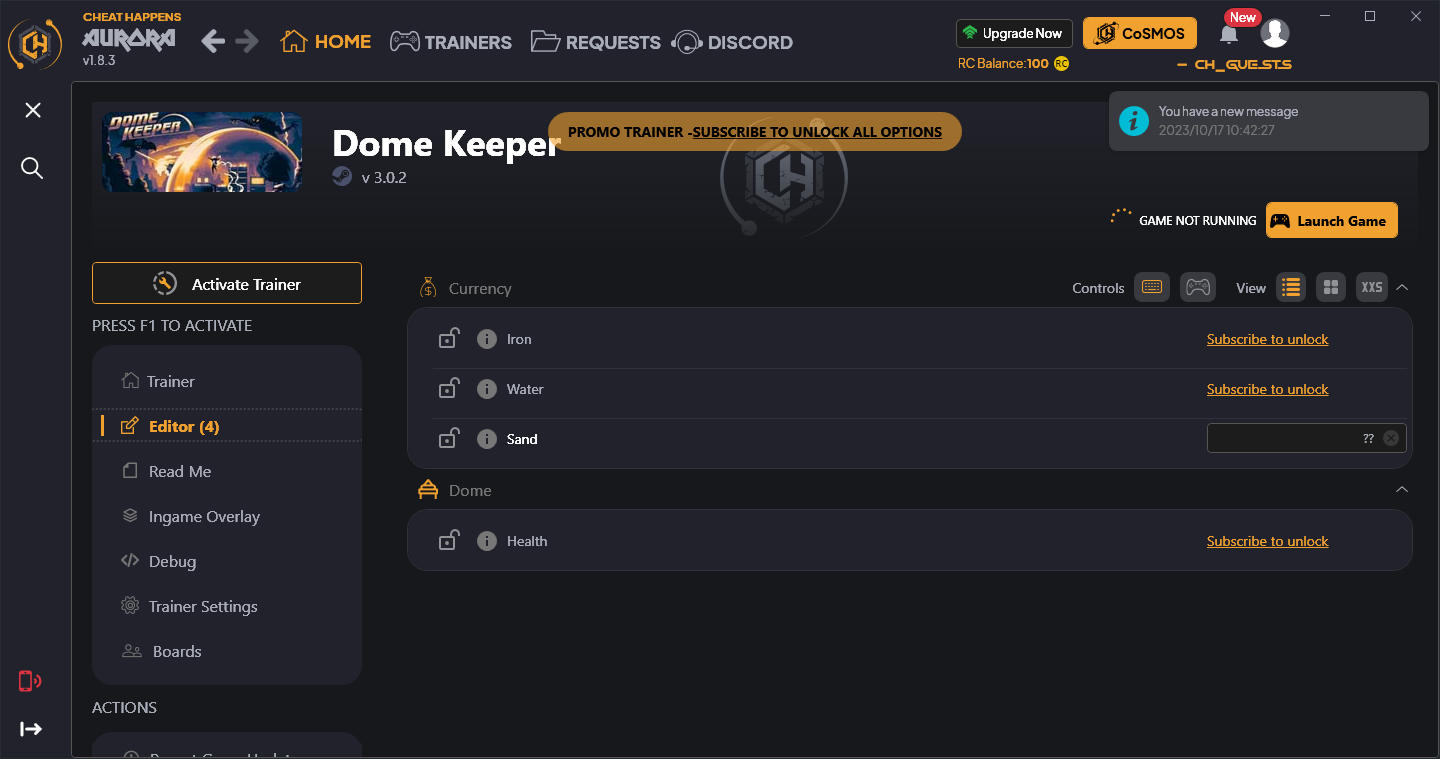Toggle lock for Iron
This screenshot has height=759, width=1440.
coord(449,338)
